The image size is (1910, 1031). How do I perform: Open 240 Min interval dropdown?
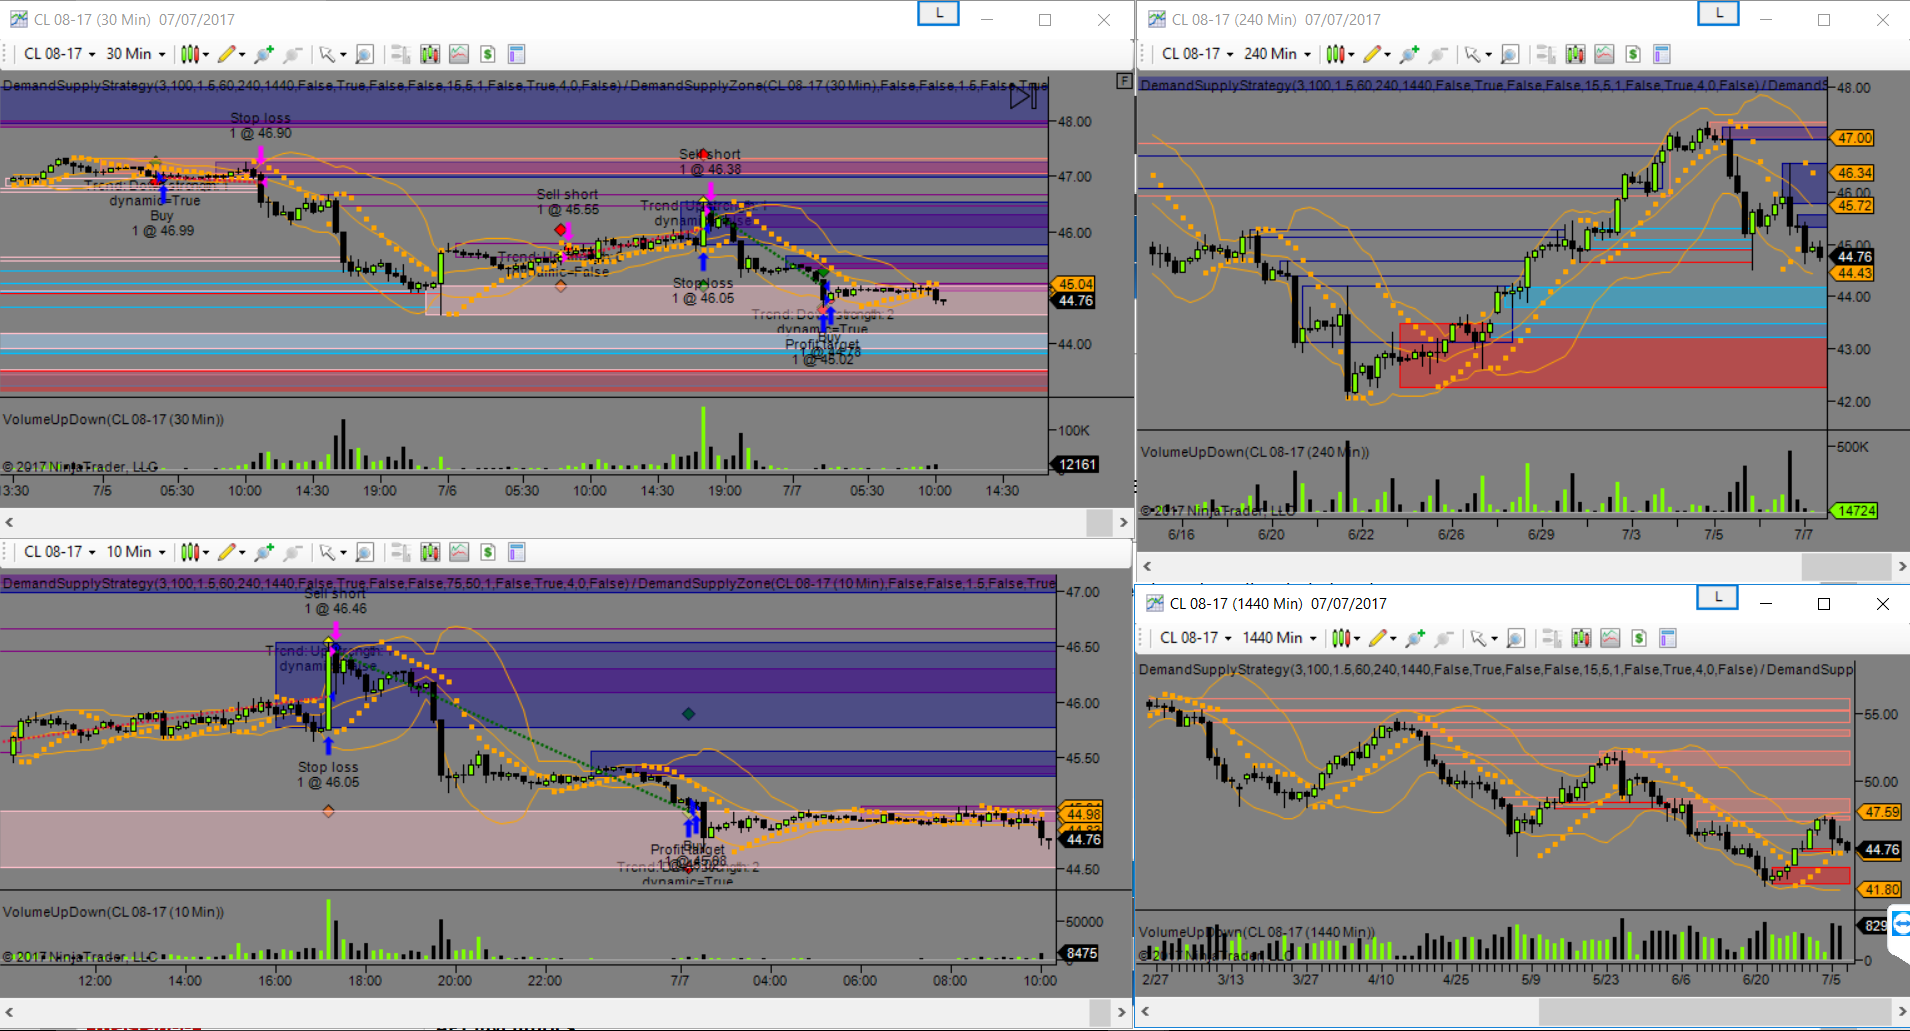1278,54
